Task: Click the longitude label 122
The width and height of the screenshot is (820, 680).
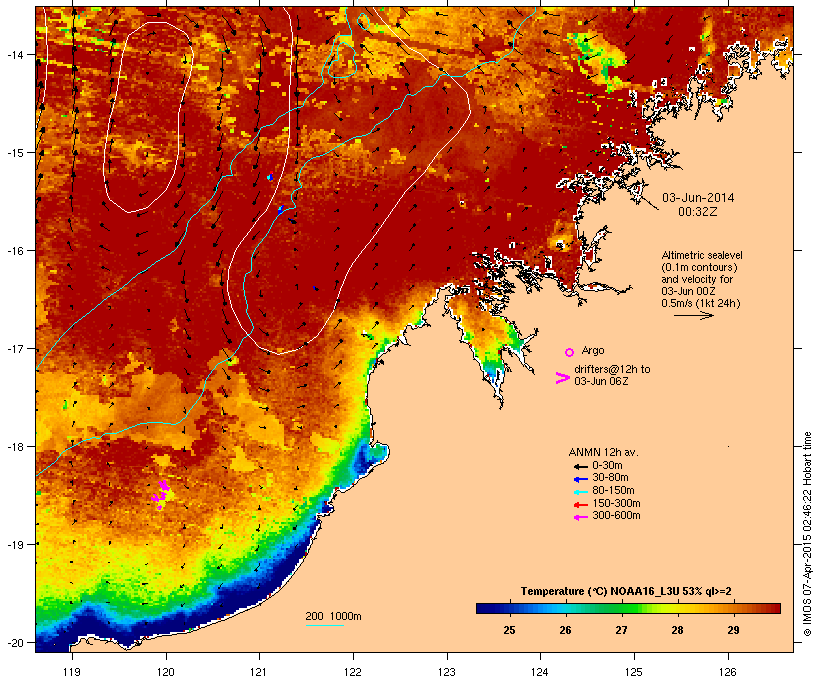Action: point(353,672)
